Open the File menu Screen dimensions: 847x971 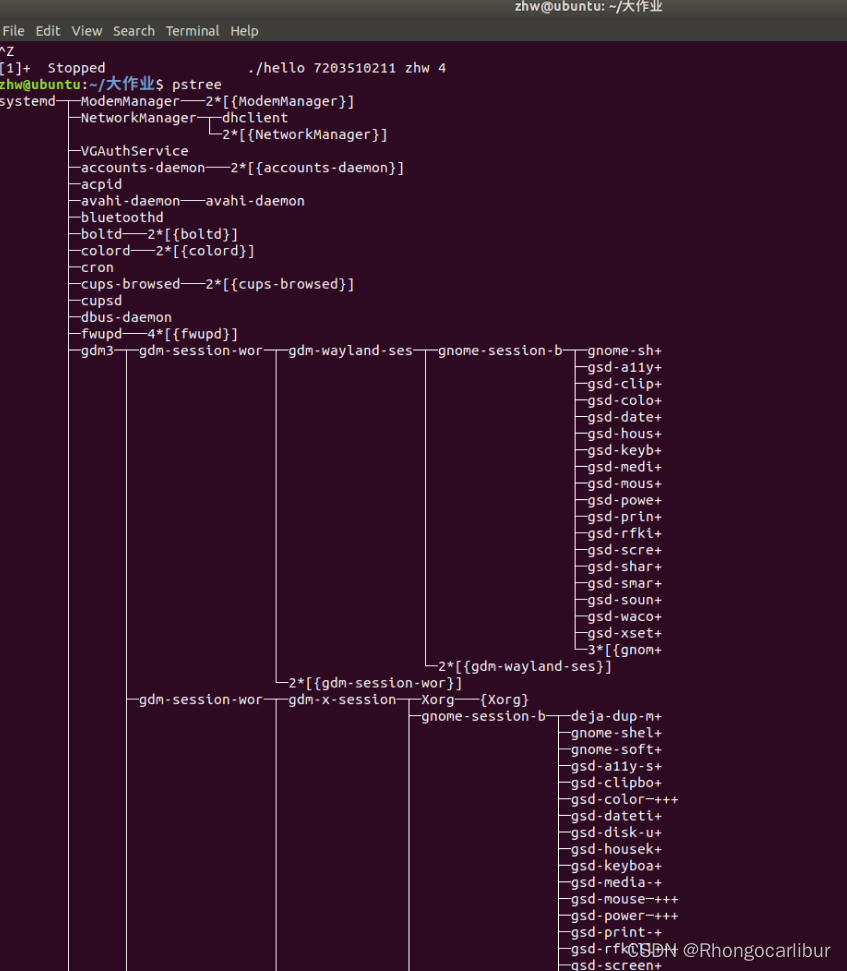(13, 31)
